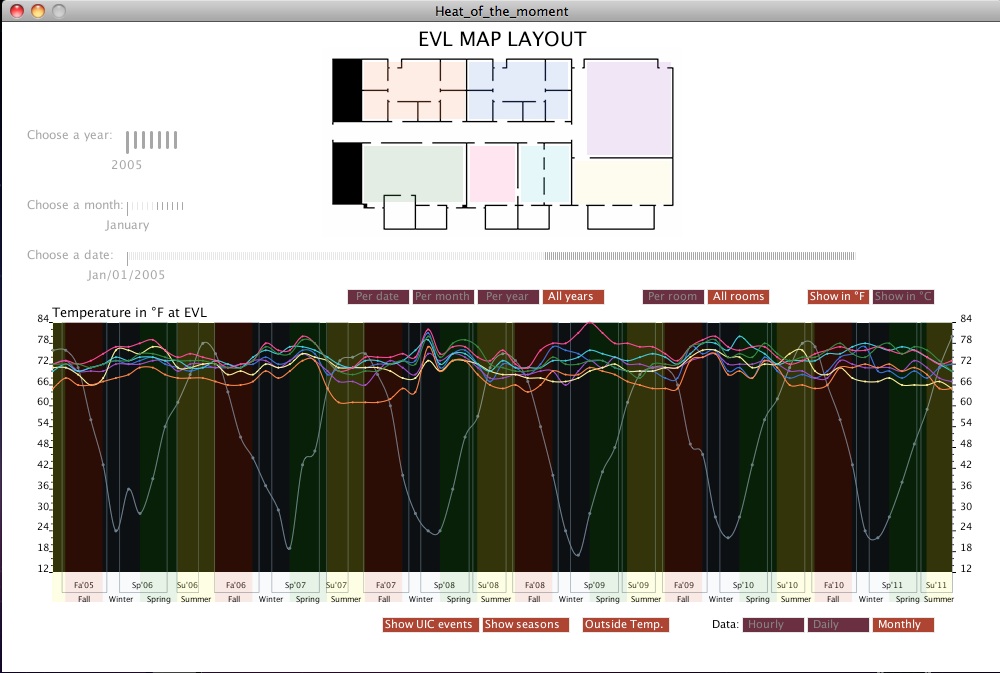1000x673 pixels.
Task: Select Daily data resolution
Action: click(x=839, y=625)
